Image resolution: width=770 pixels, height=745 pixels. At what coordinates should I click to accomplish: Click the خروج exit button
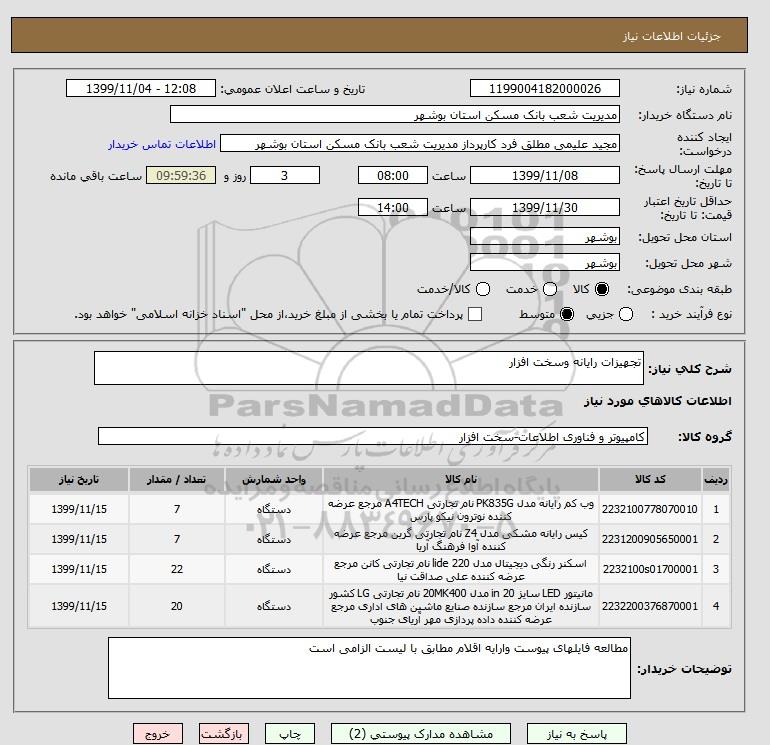coord(158,734)
